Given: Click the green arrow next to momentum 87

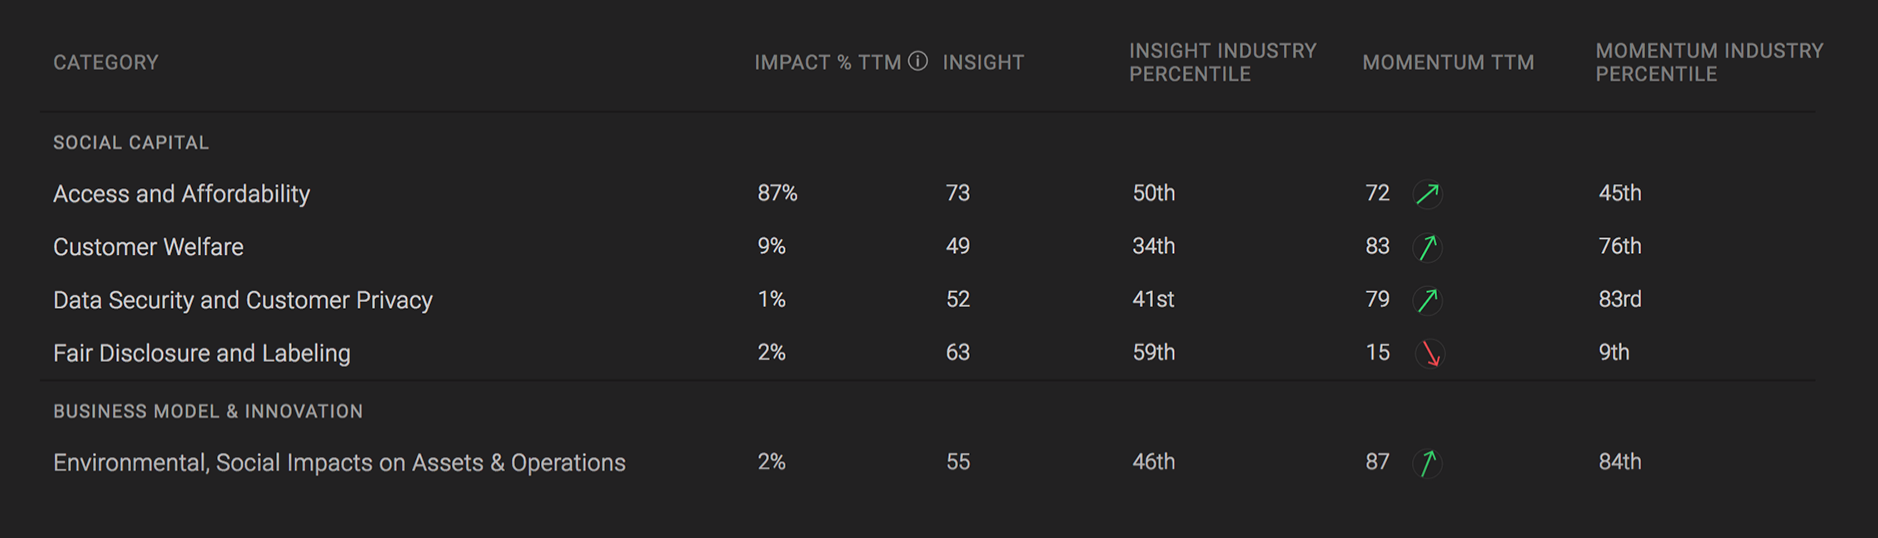Looking at the screenshot, I should 1428,462.
